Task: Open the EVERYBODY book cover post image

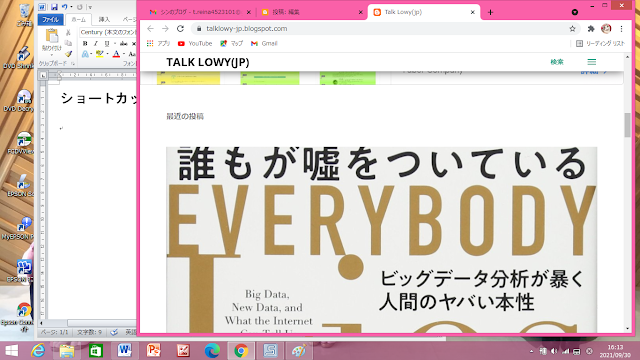Action: (x=381, y=240)
